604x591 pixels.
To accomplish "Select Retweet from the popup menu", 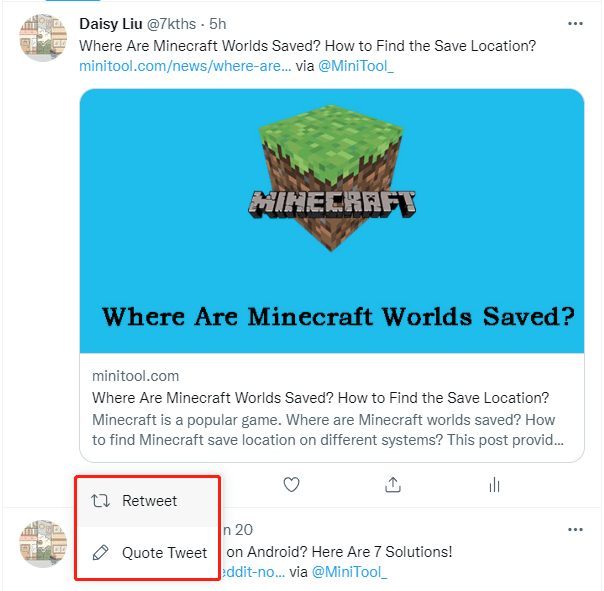I will pos(149,501).
